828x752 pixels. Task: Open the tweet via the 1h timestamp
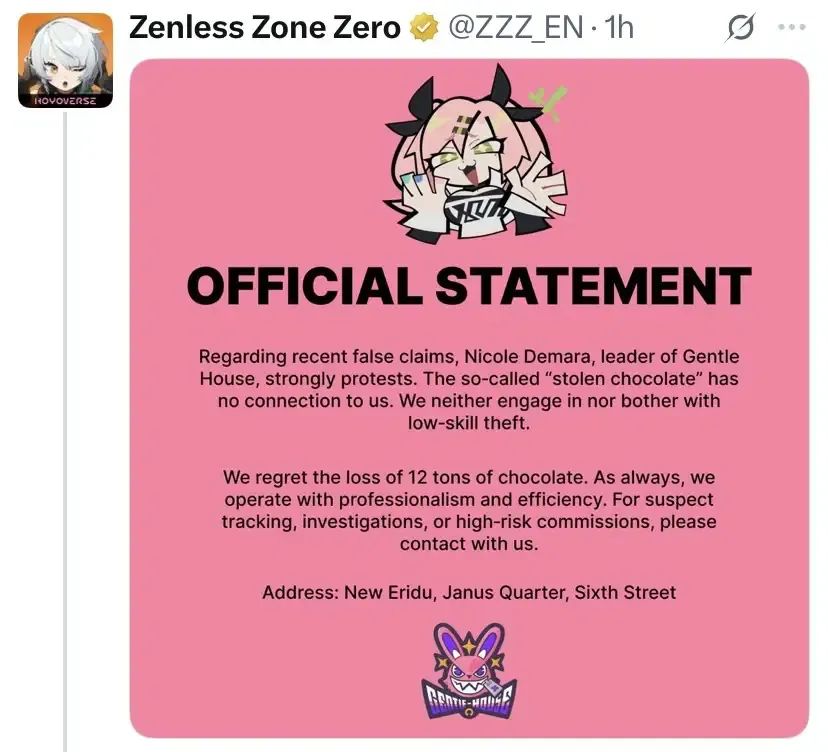[619, 28]
